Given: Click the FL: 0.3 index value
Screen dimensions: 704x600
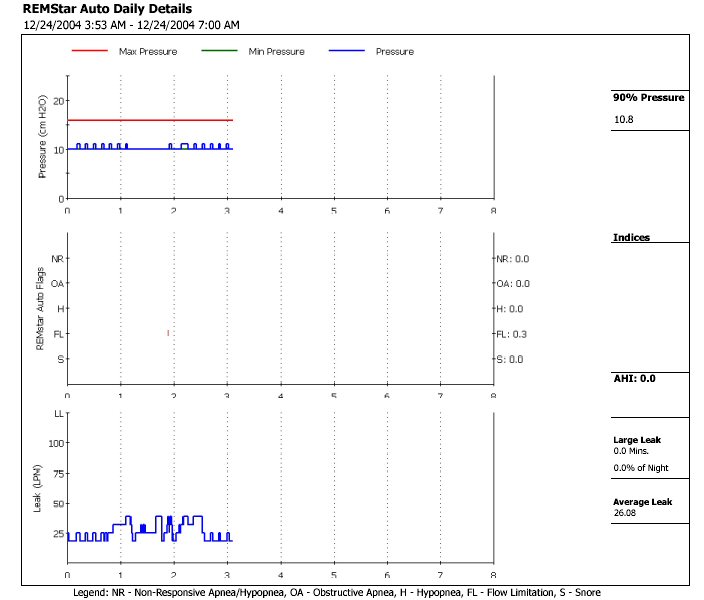Looking at the screenshot, I should point(511,334).
